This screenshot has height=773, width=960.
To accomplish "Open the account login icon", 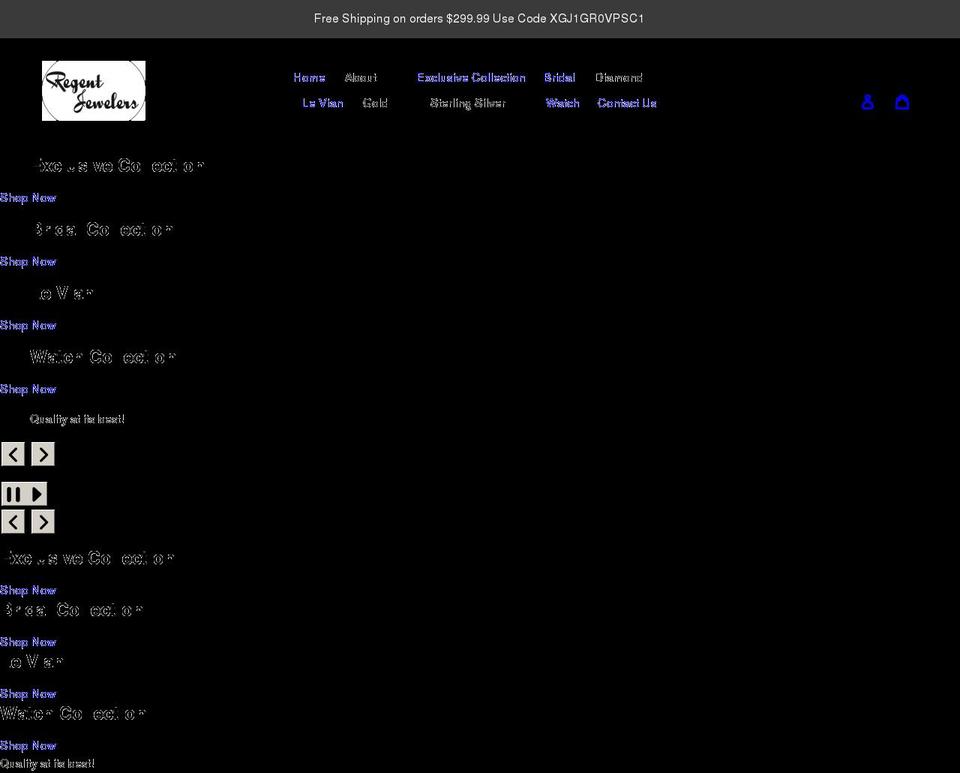I will point(867,102).
